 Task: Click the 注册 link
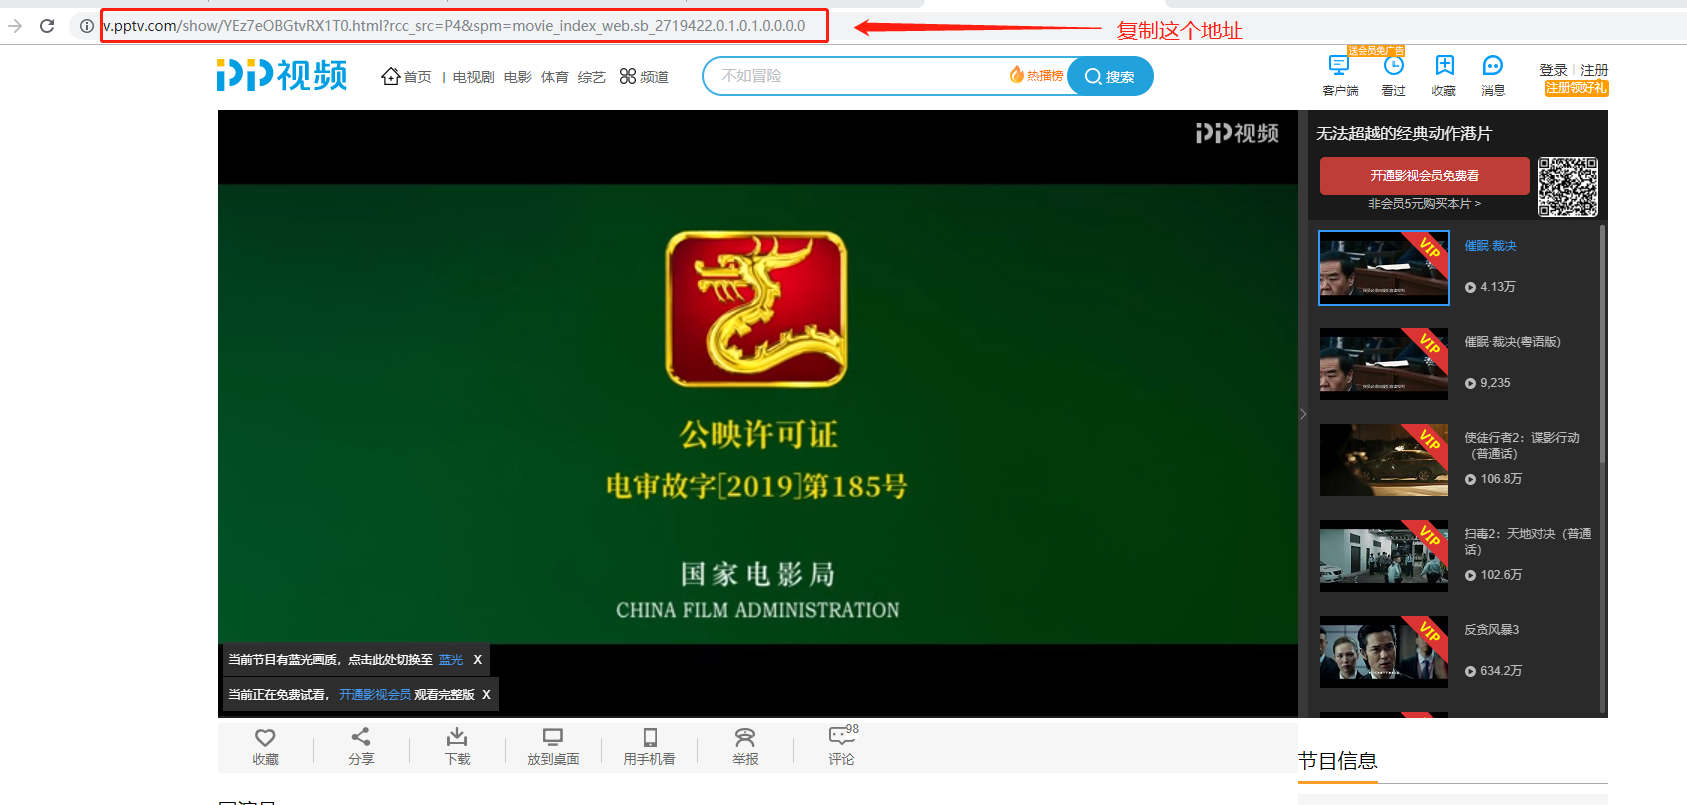point(1594,70)
